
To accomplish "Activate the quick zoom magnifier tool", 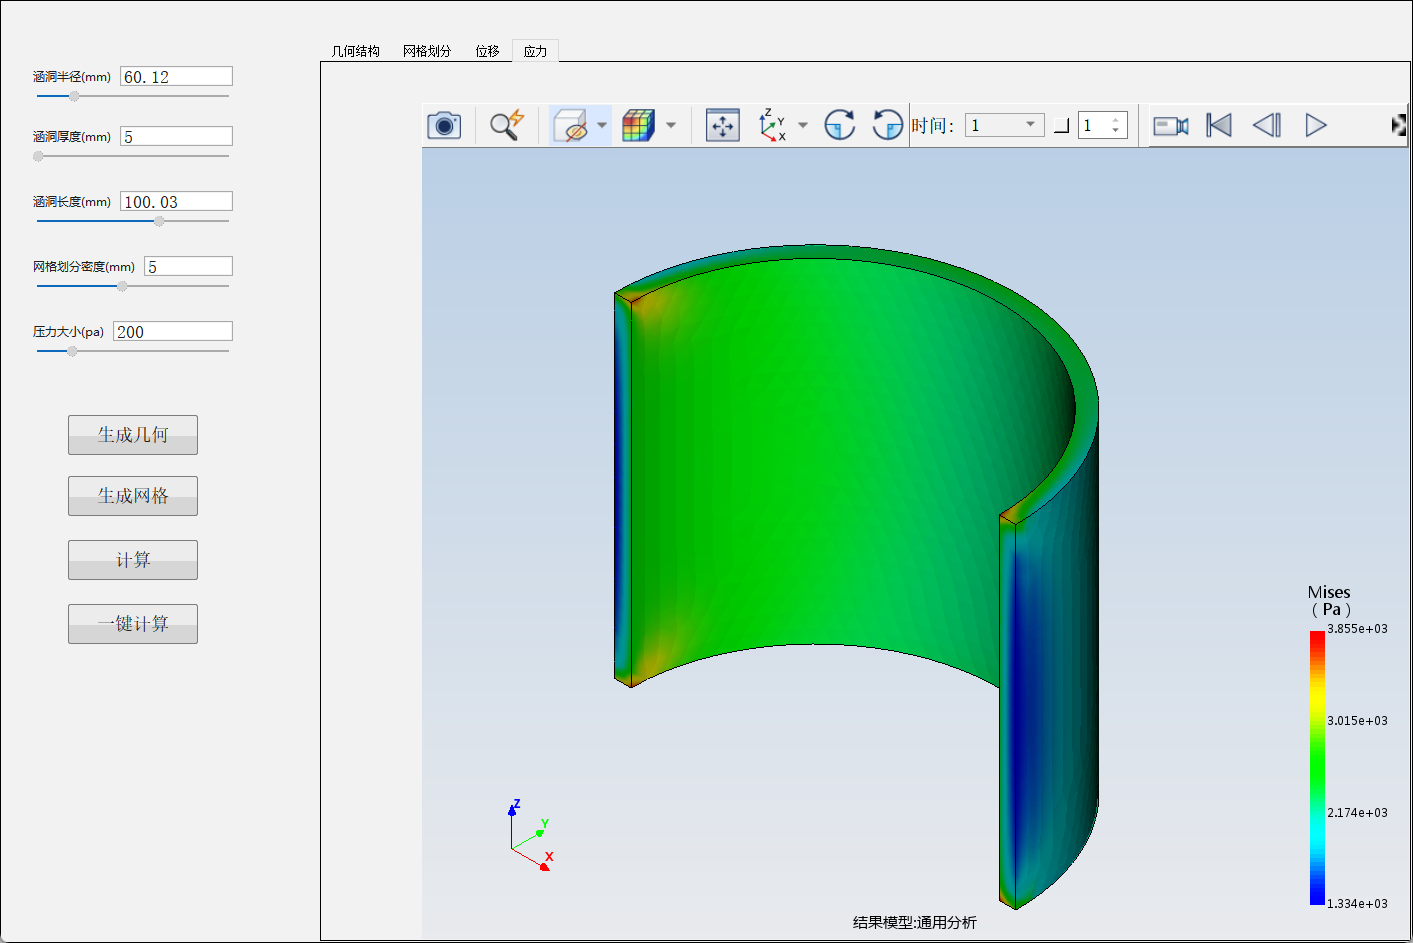I will click(x=507, y=125).
